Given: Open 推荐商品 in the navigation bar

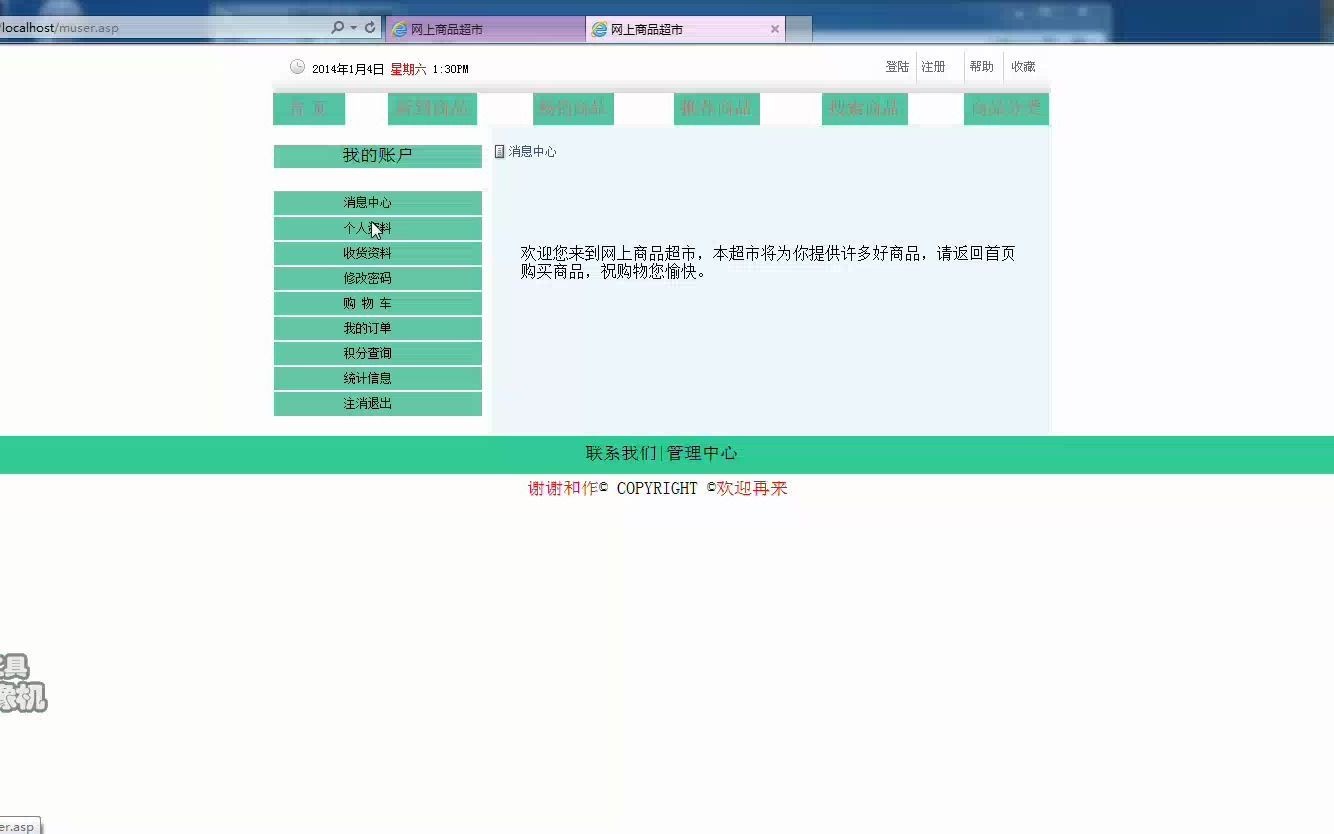Looking at the screenshot, I should (717, 109).
